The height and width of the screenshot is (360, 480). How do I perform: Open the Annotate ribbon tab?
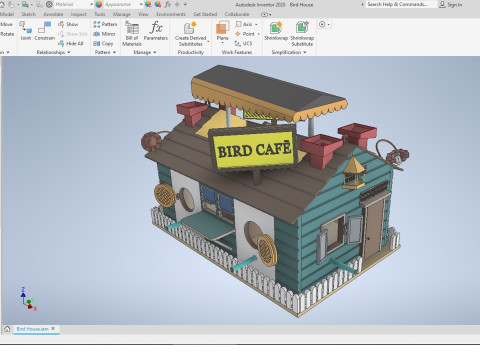pos(53,14)
